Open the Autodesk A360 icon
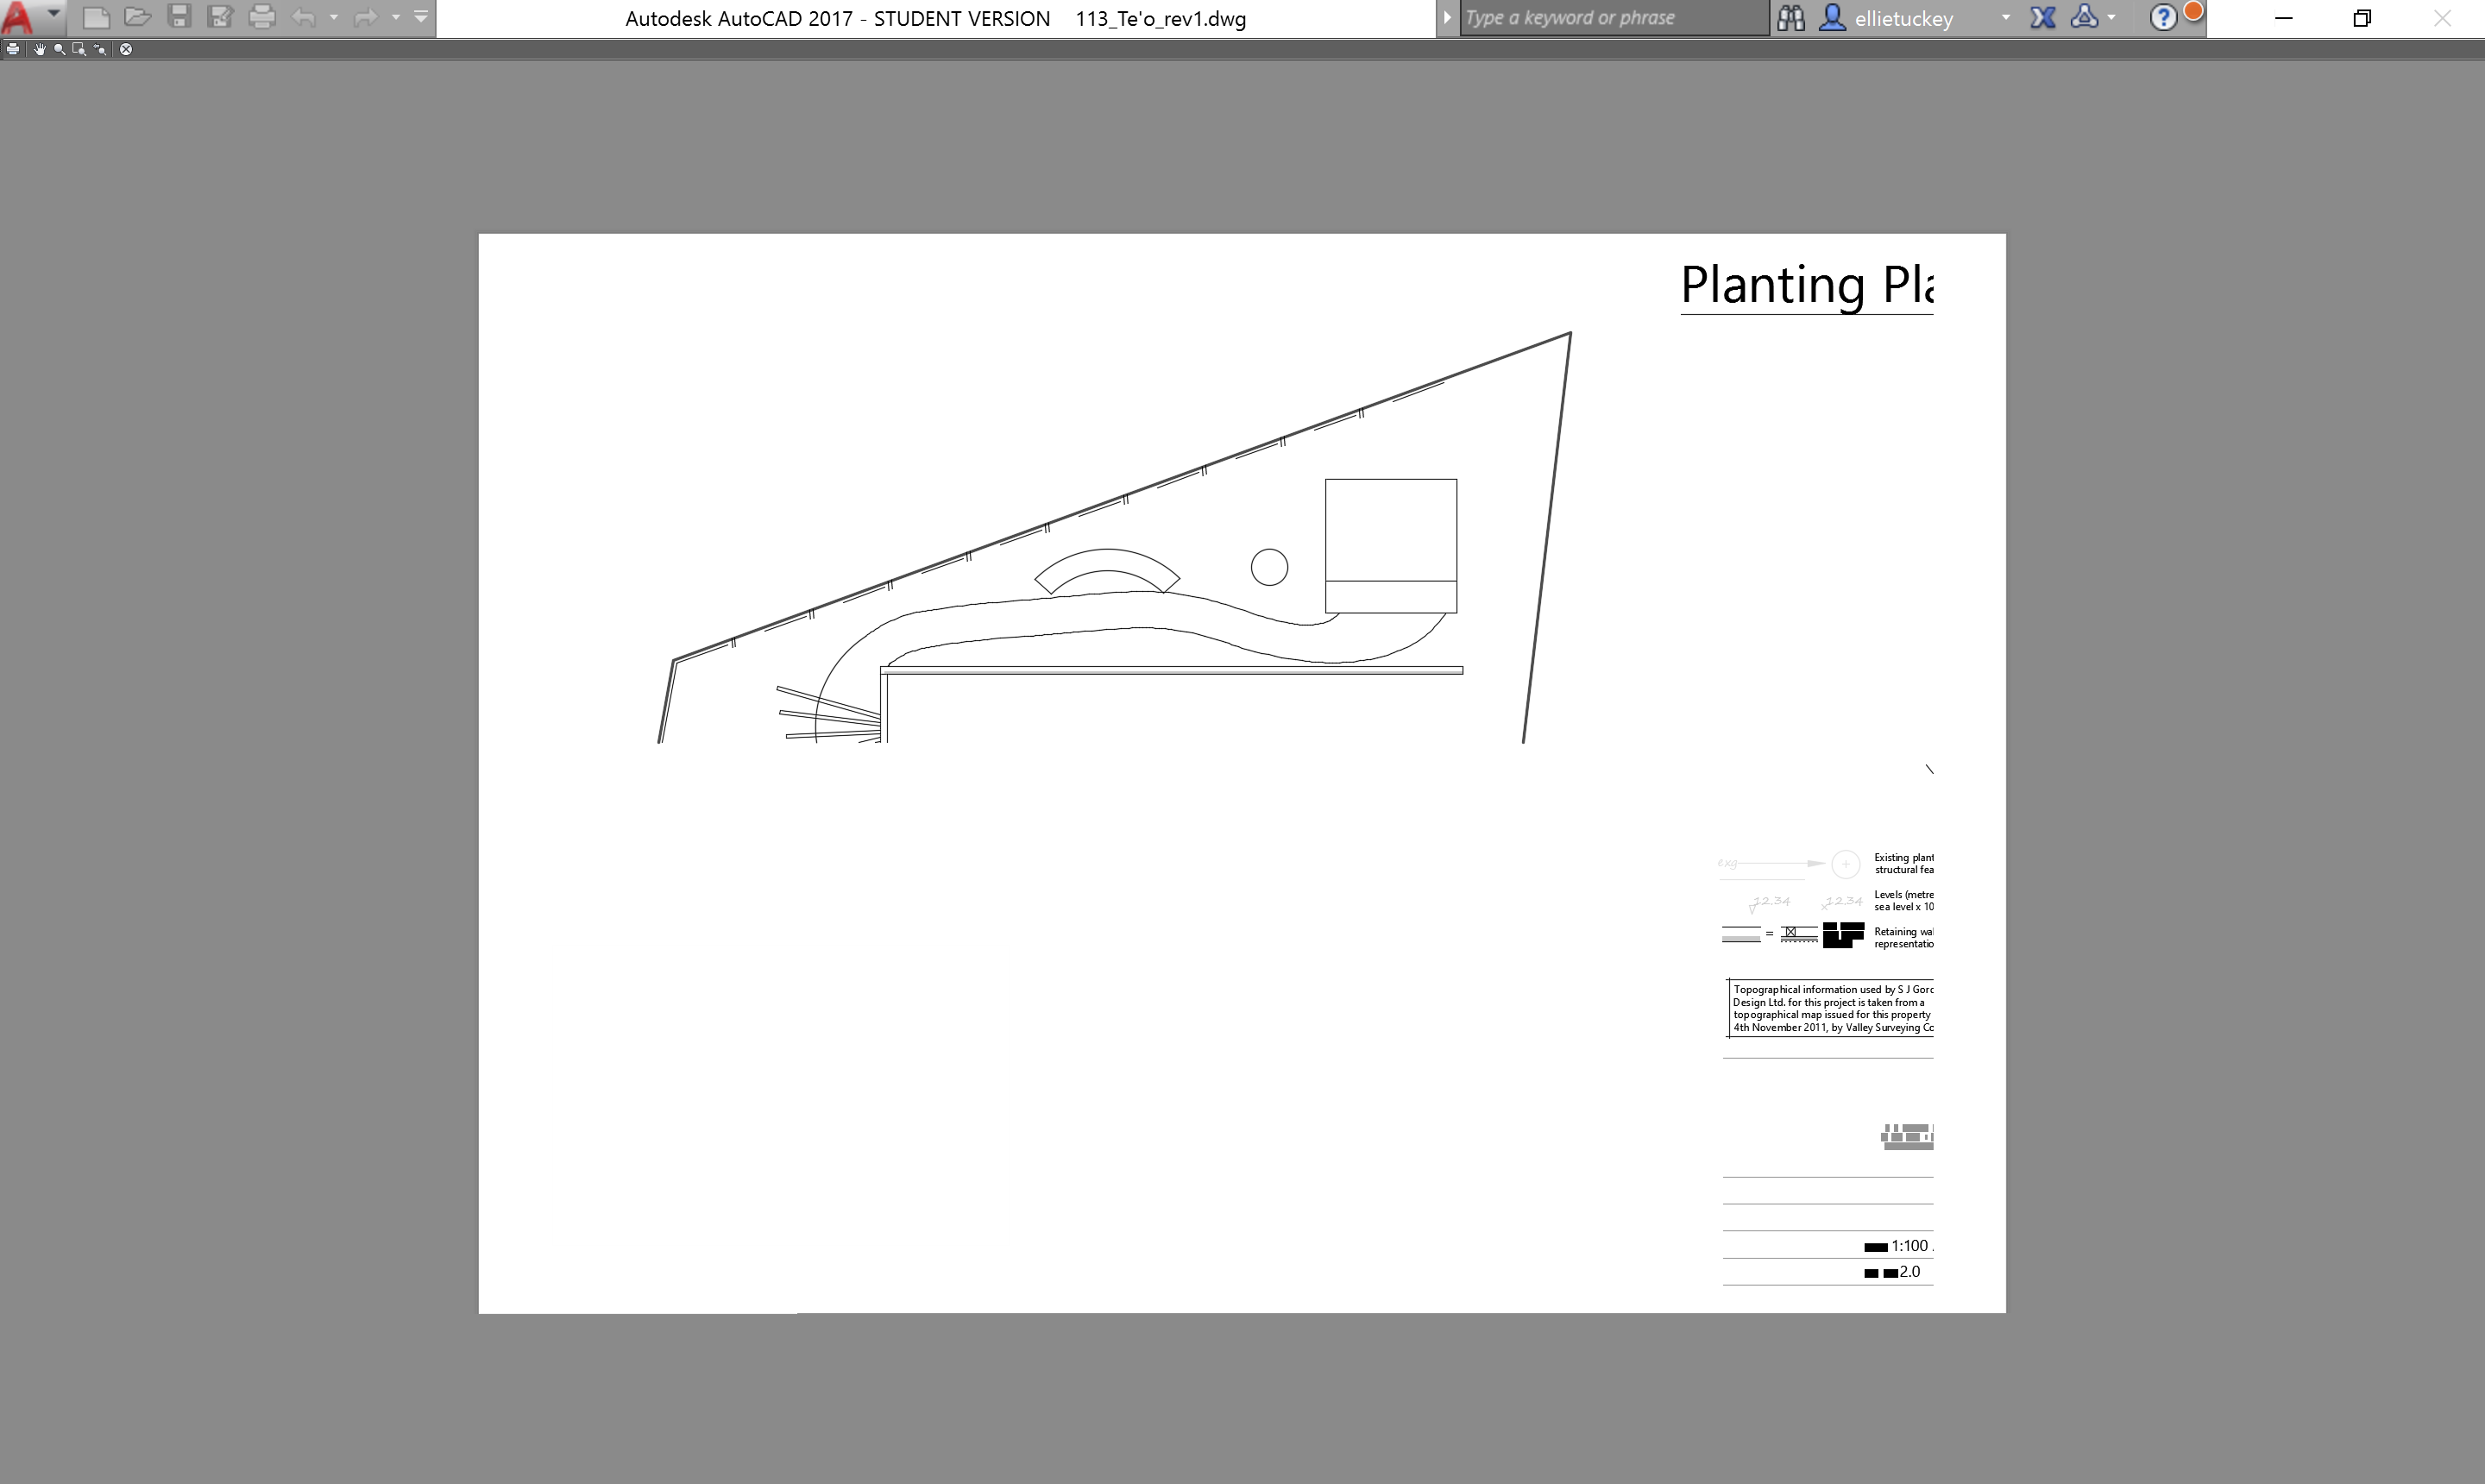The width and height of the screenshot is (2485, 1484). pos(2085,17)
